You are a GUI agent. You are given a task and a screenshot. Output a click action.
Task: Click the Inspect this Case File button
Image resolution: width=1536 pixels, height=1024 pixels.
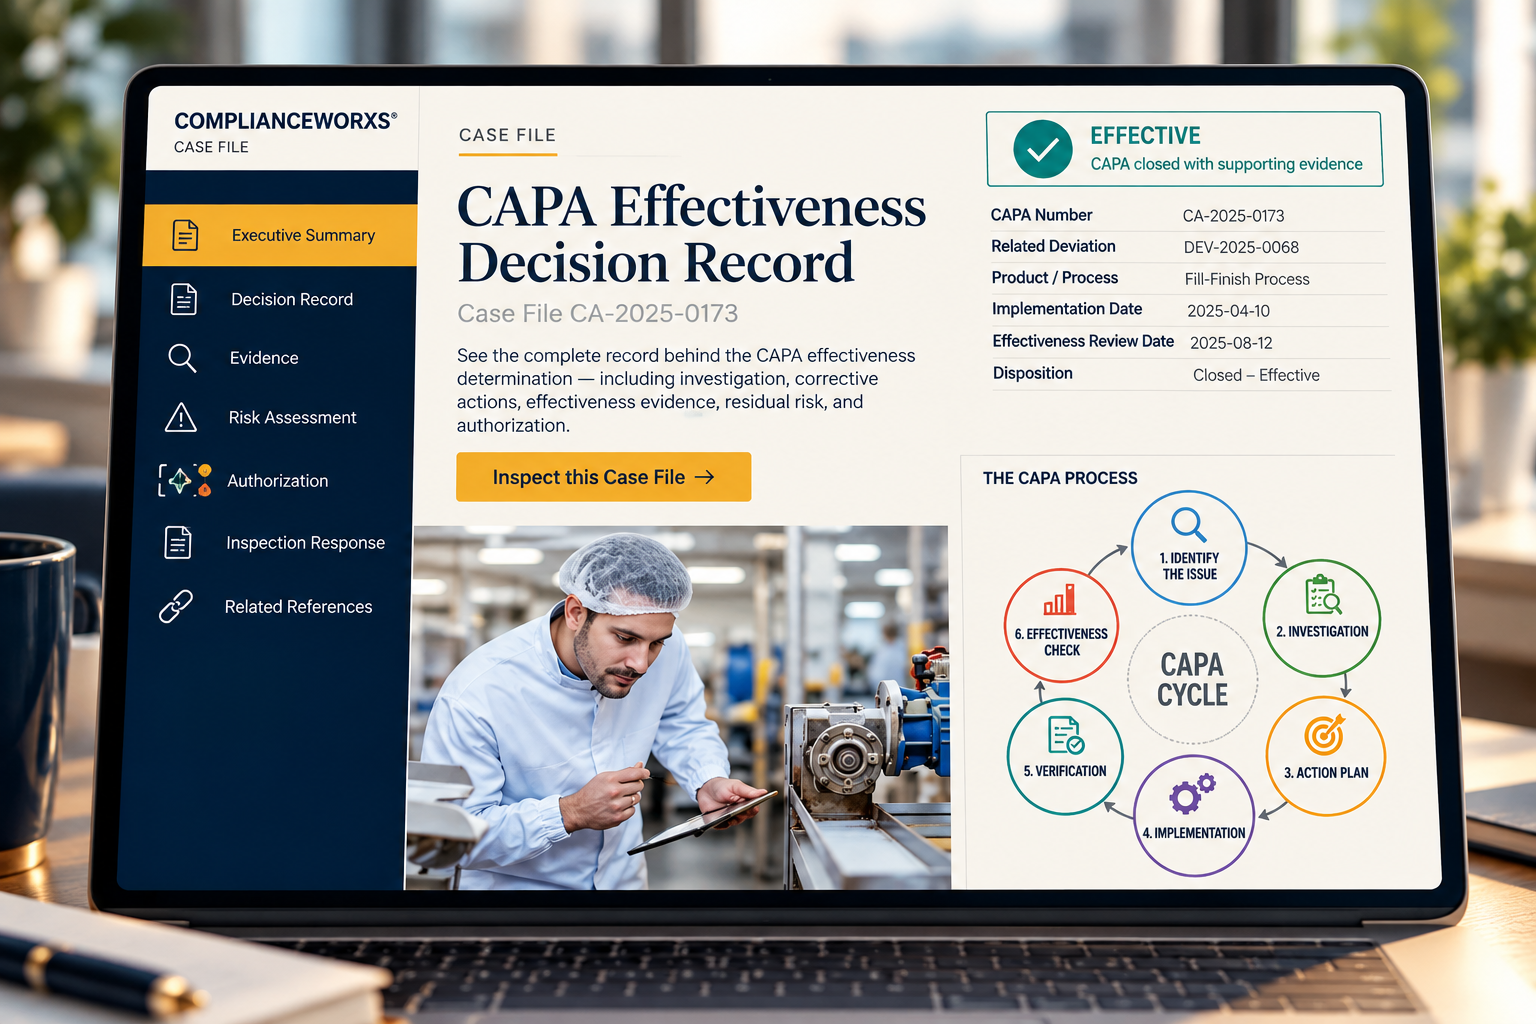[x=604, y=477]
